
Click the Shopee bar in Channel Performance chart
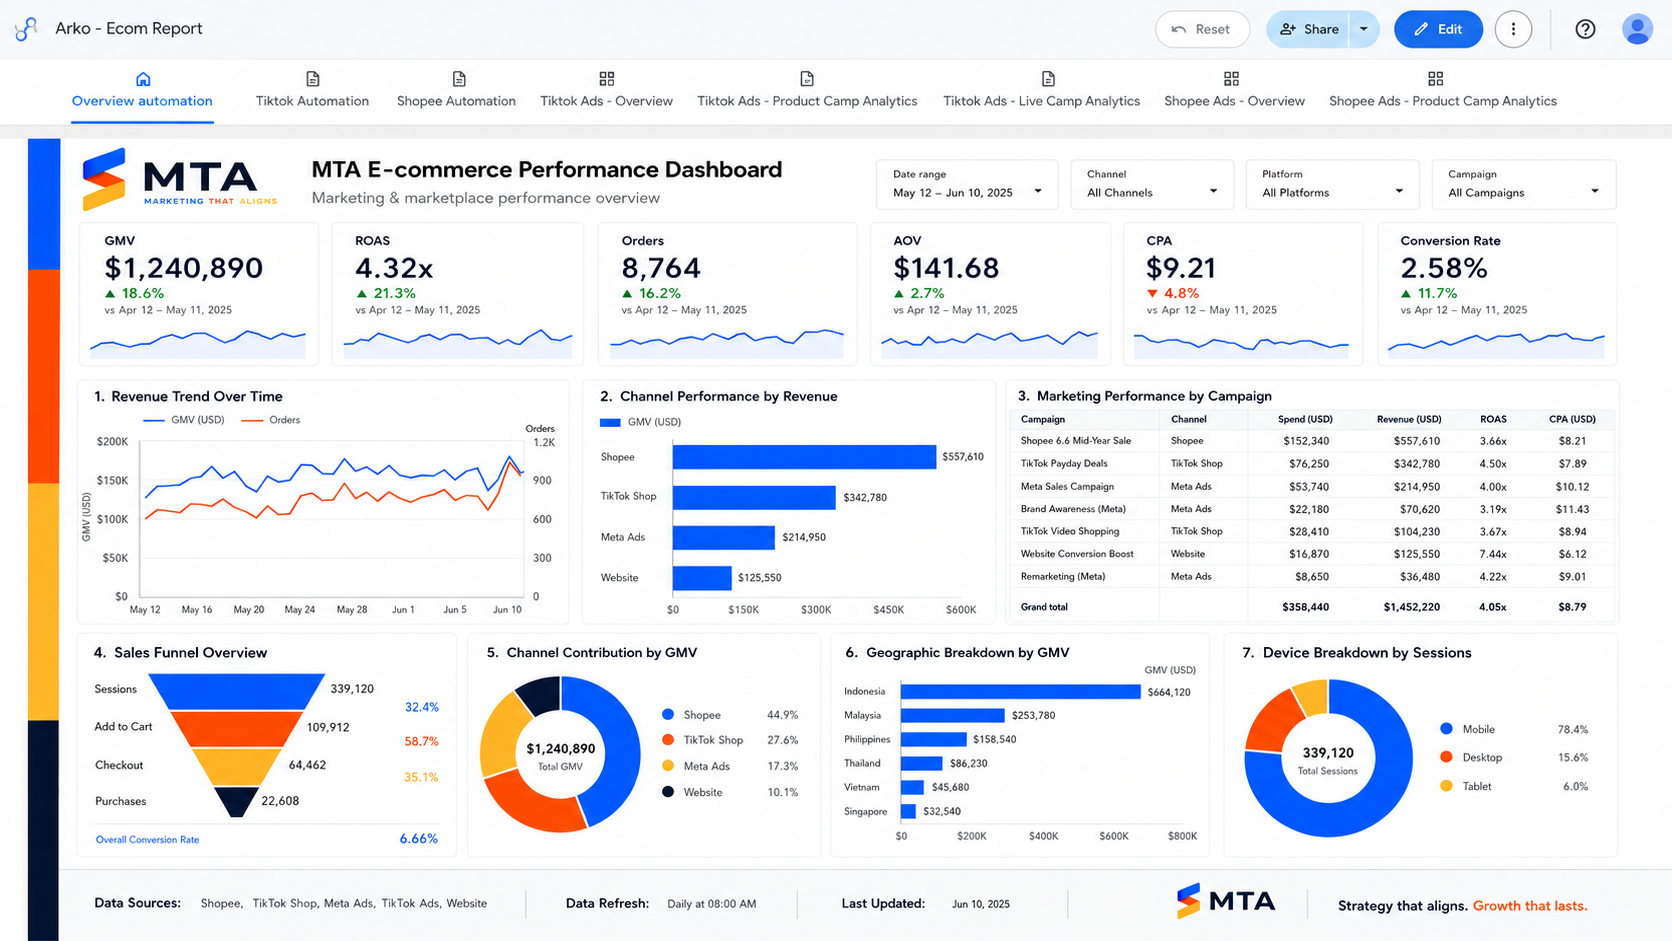[x=804, y=457]
